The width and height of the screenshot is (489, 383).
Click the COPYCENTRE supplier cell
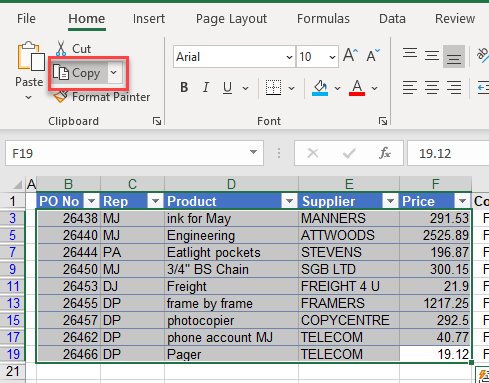pos(349,320)
